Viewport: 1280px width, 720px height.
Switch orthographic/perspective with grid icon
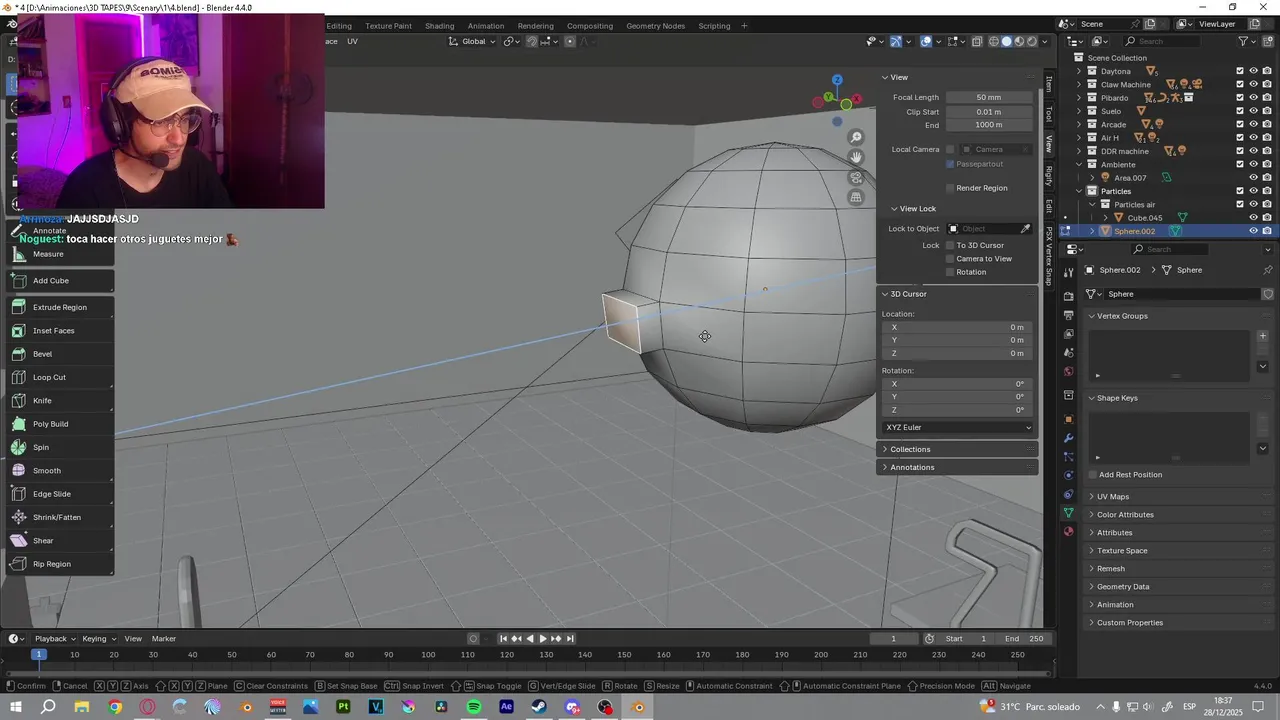(856, 198)
